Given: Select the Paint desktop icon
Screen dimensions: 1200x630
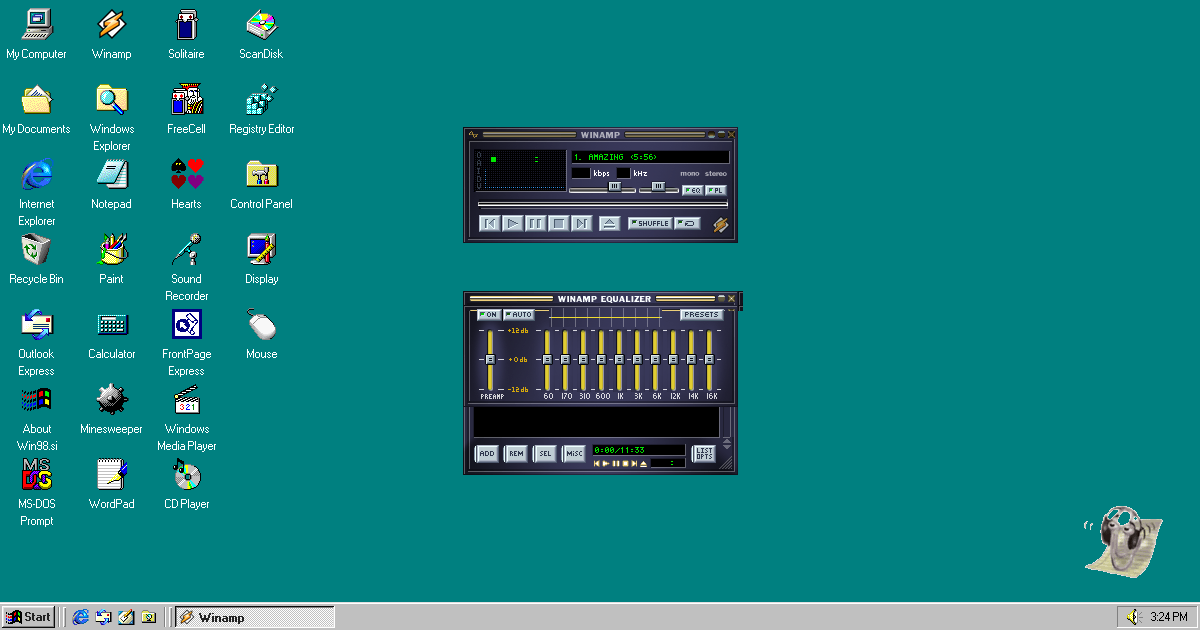Looking at the screenshot, I should (111, 260).
